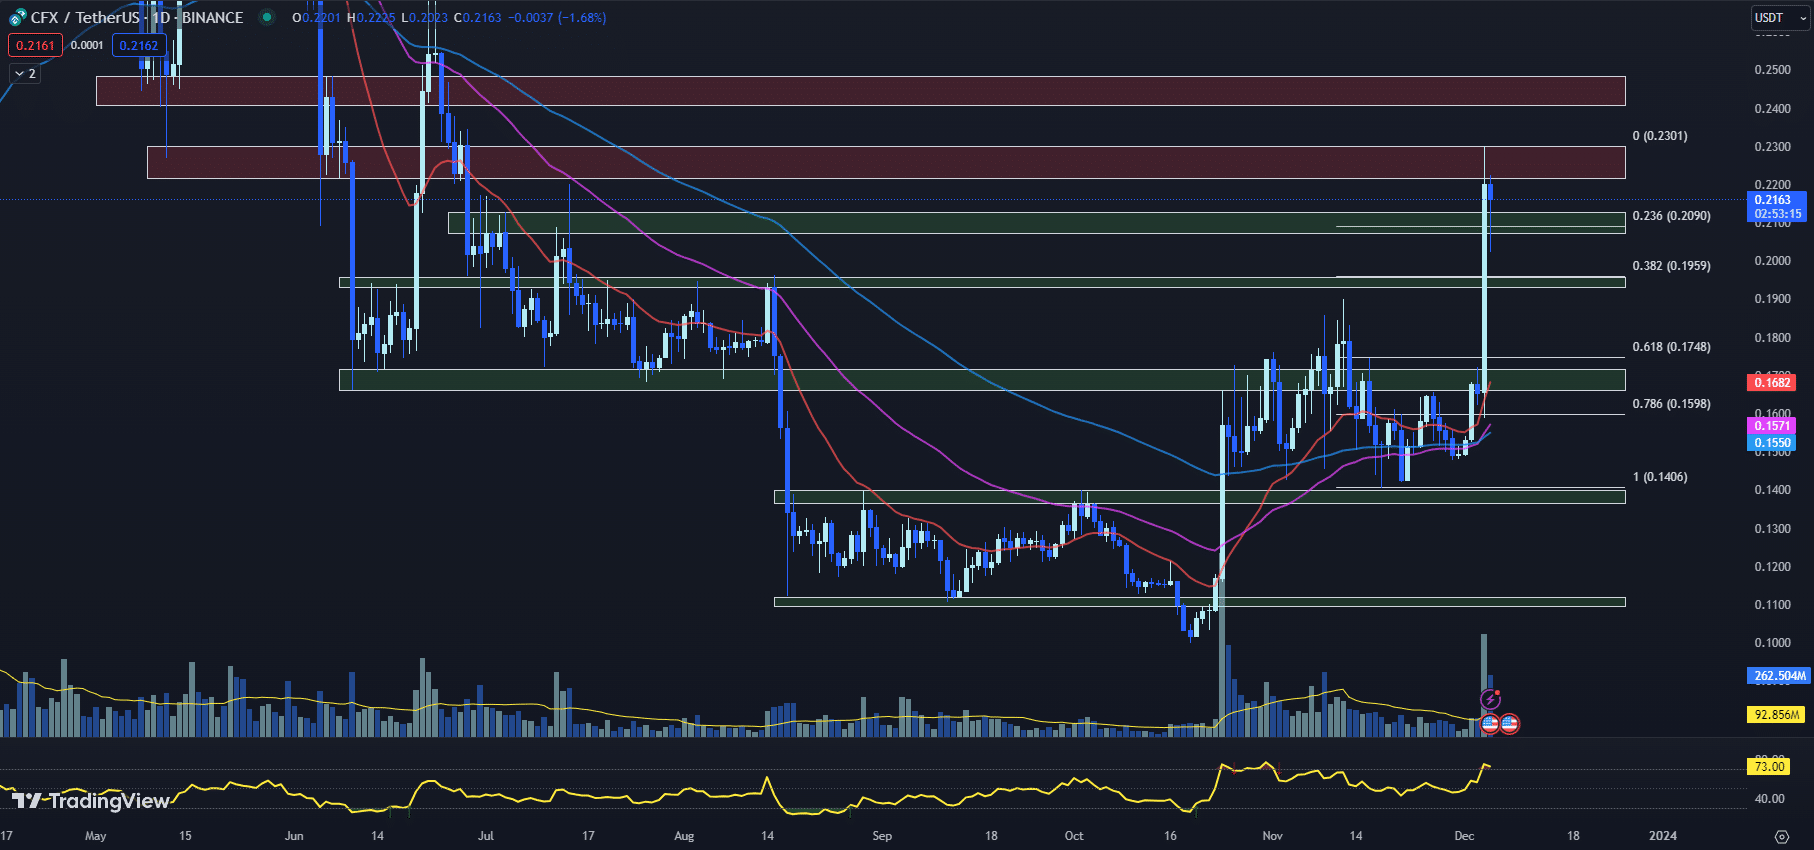
Task: Click the purple lightning bolt event icon
Action: [1490, 699]
